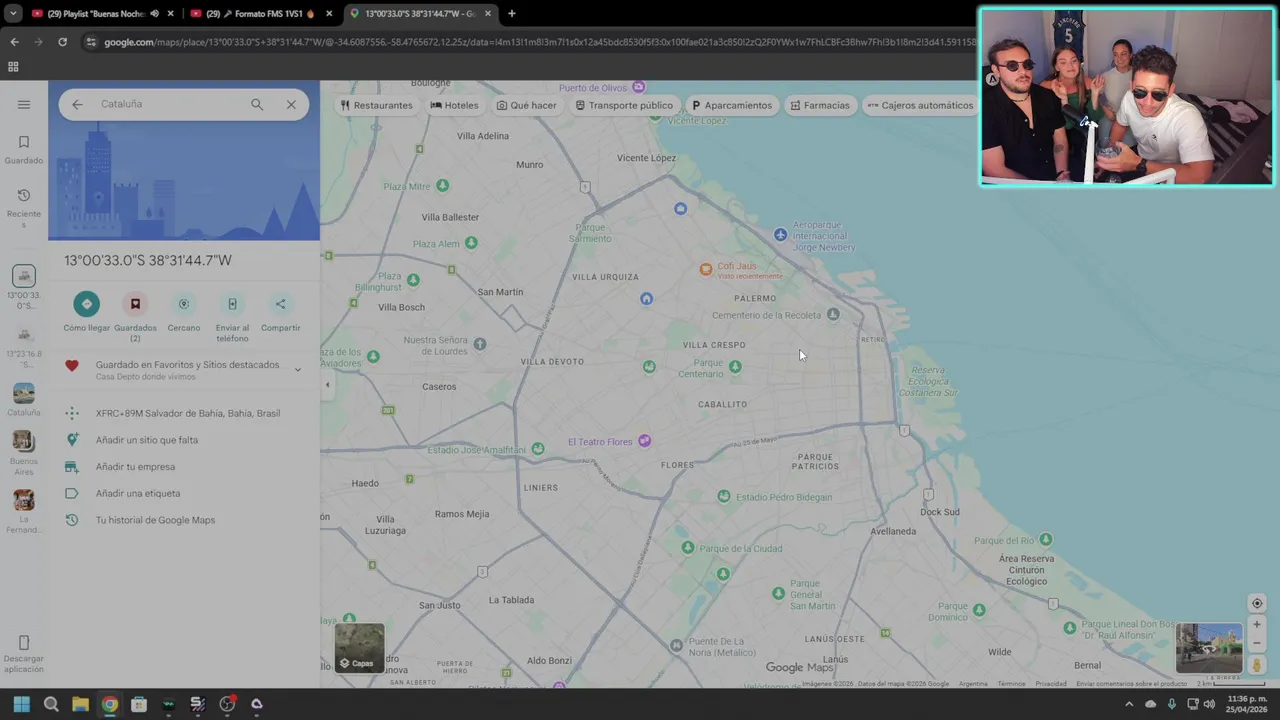Zoom in with the plus button

tap(1257, 625)
